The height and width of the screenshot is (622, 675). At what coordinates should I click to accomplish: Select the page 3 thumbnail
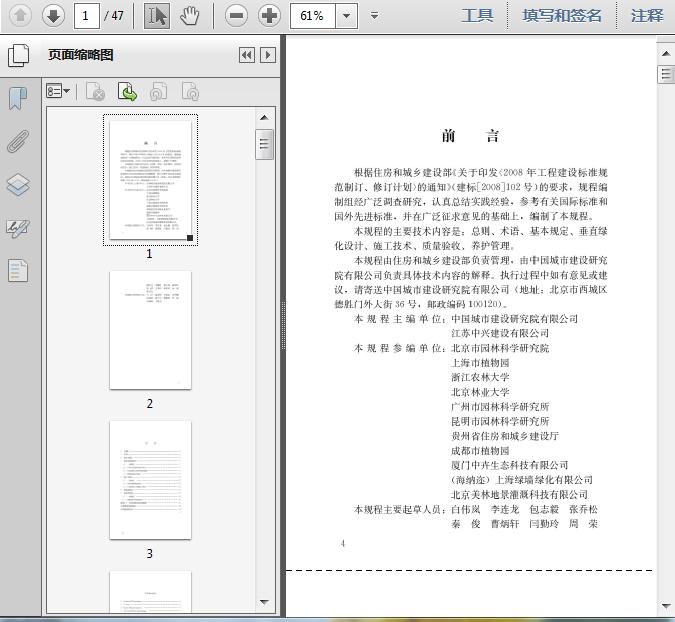(150, 480)
